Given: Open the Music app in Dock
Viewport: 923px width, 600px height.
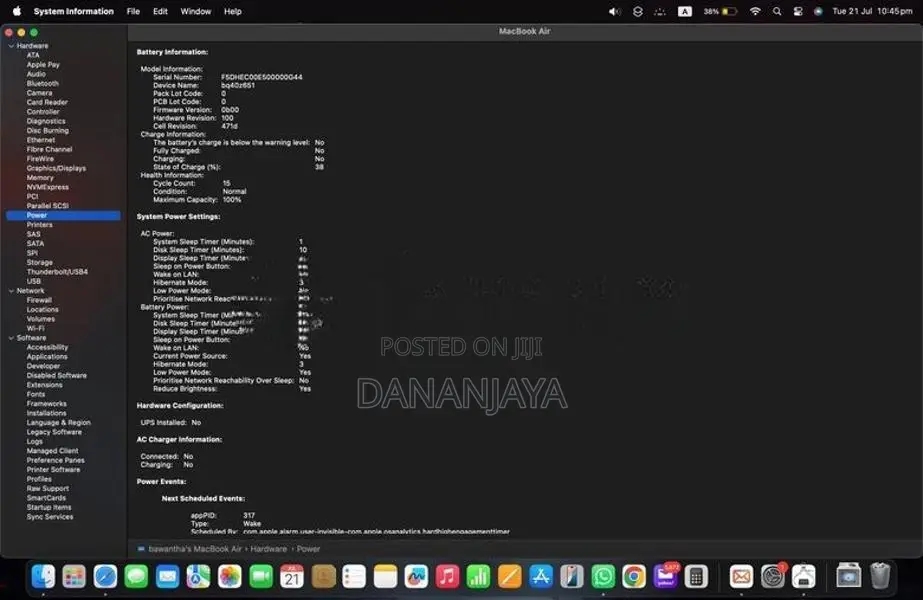Looking at the screenshot, I should tap(447, 576).
